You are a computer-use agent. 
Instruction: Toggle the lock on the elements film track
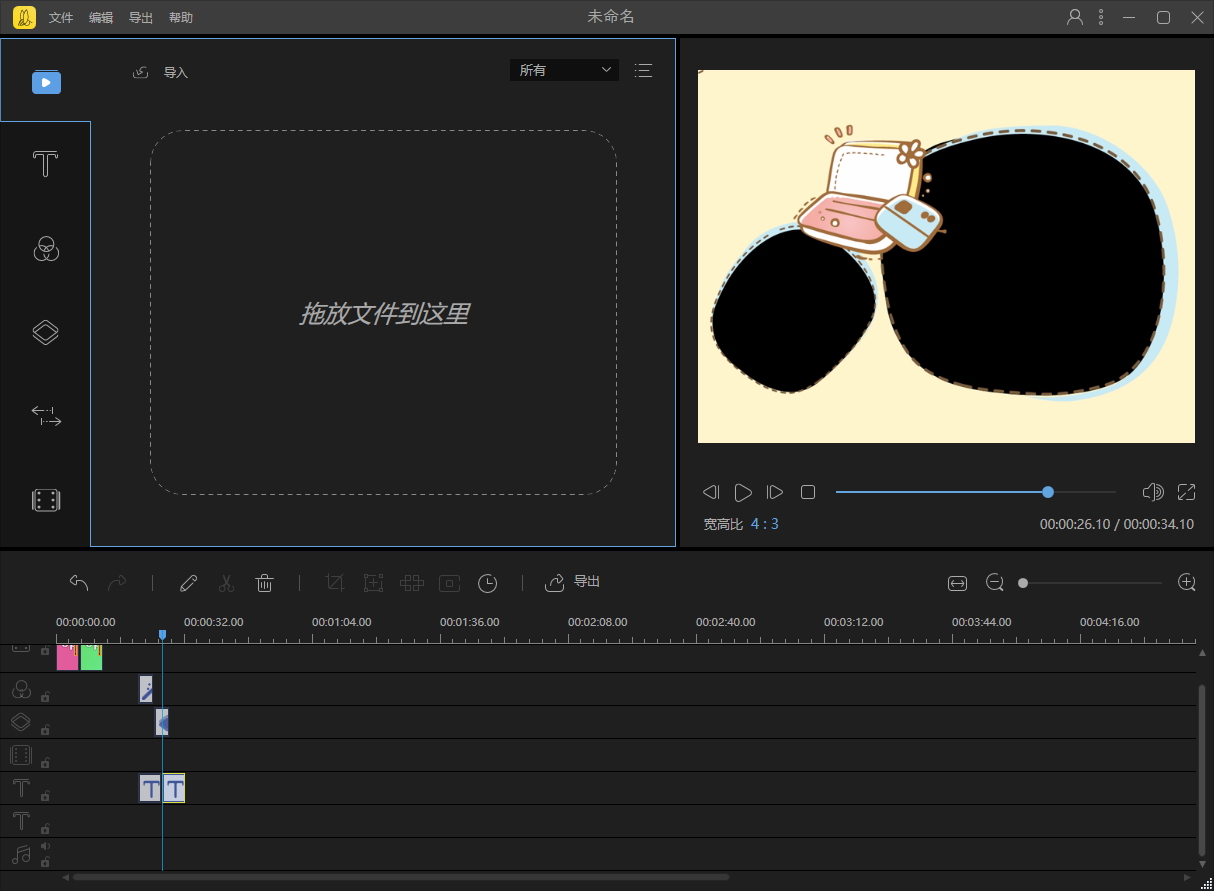coord(45,762)
